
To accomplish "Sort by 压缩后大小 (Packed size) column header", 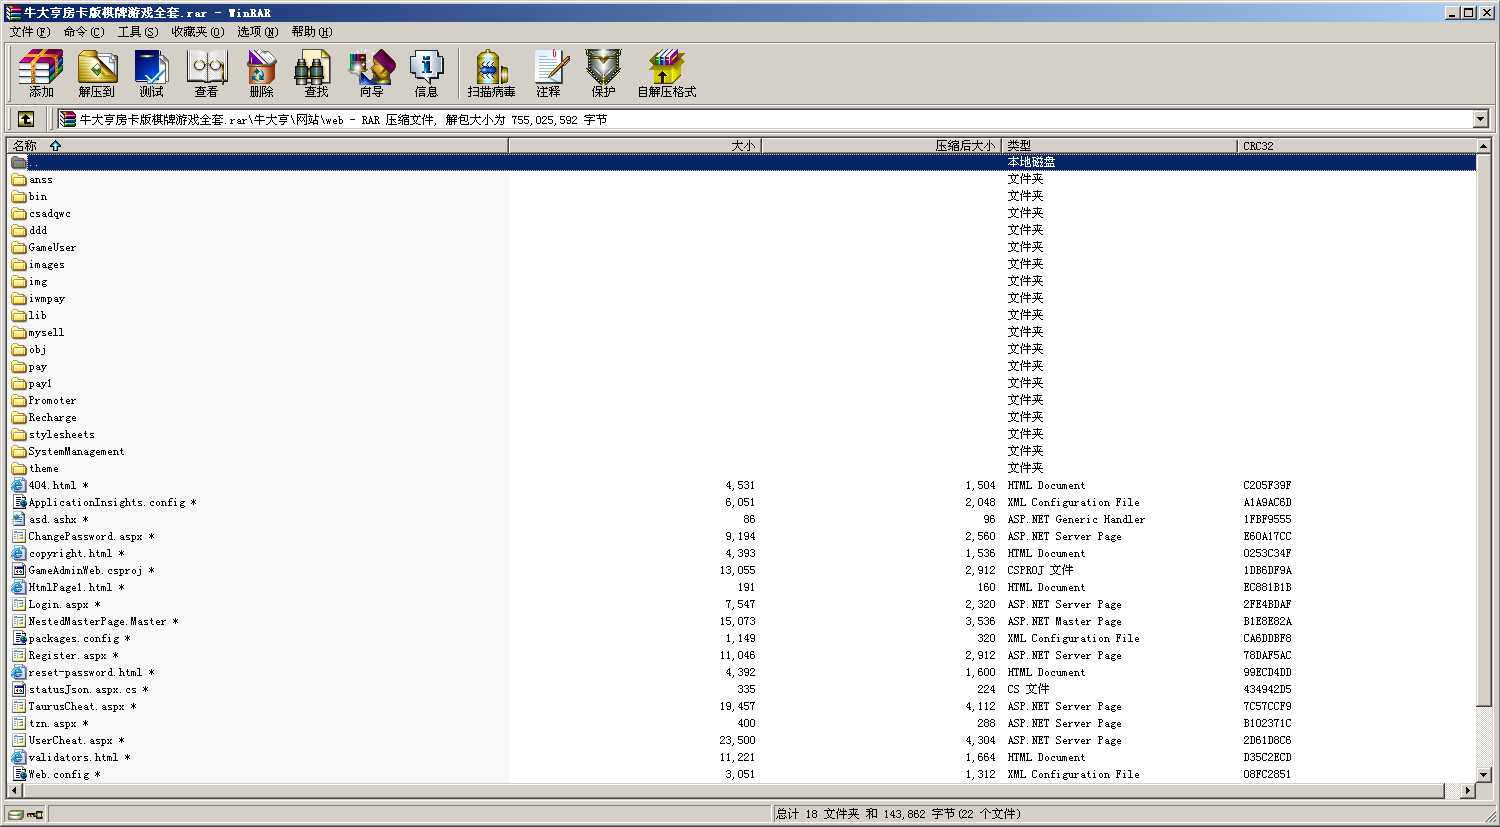I will (881, 146).
